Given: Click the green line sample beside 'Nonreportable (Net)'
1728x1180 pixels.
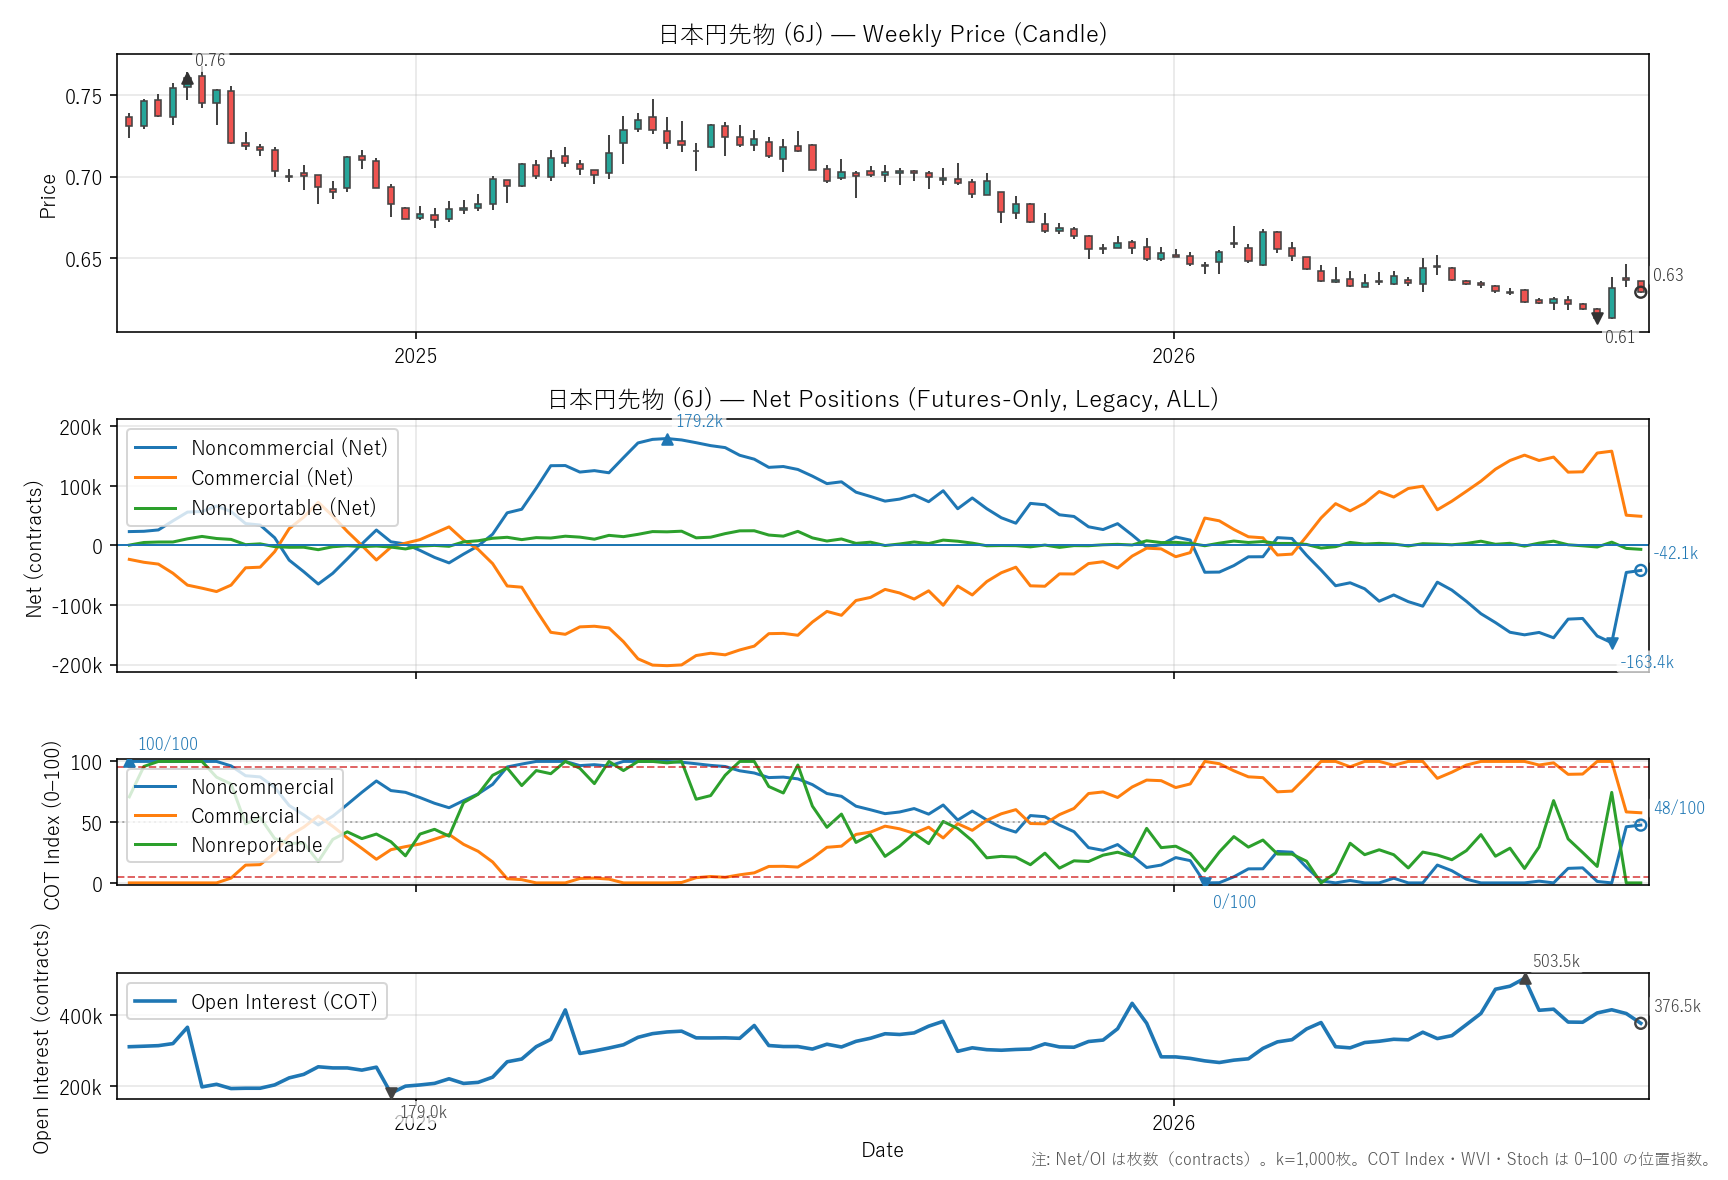Looking at the screenshot, I should 155,508.
